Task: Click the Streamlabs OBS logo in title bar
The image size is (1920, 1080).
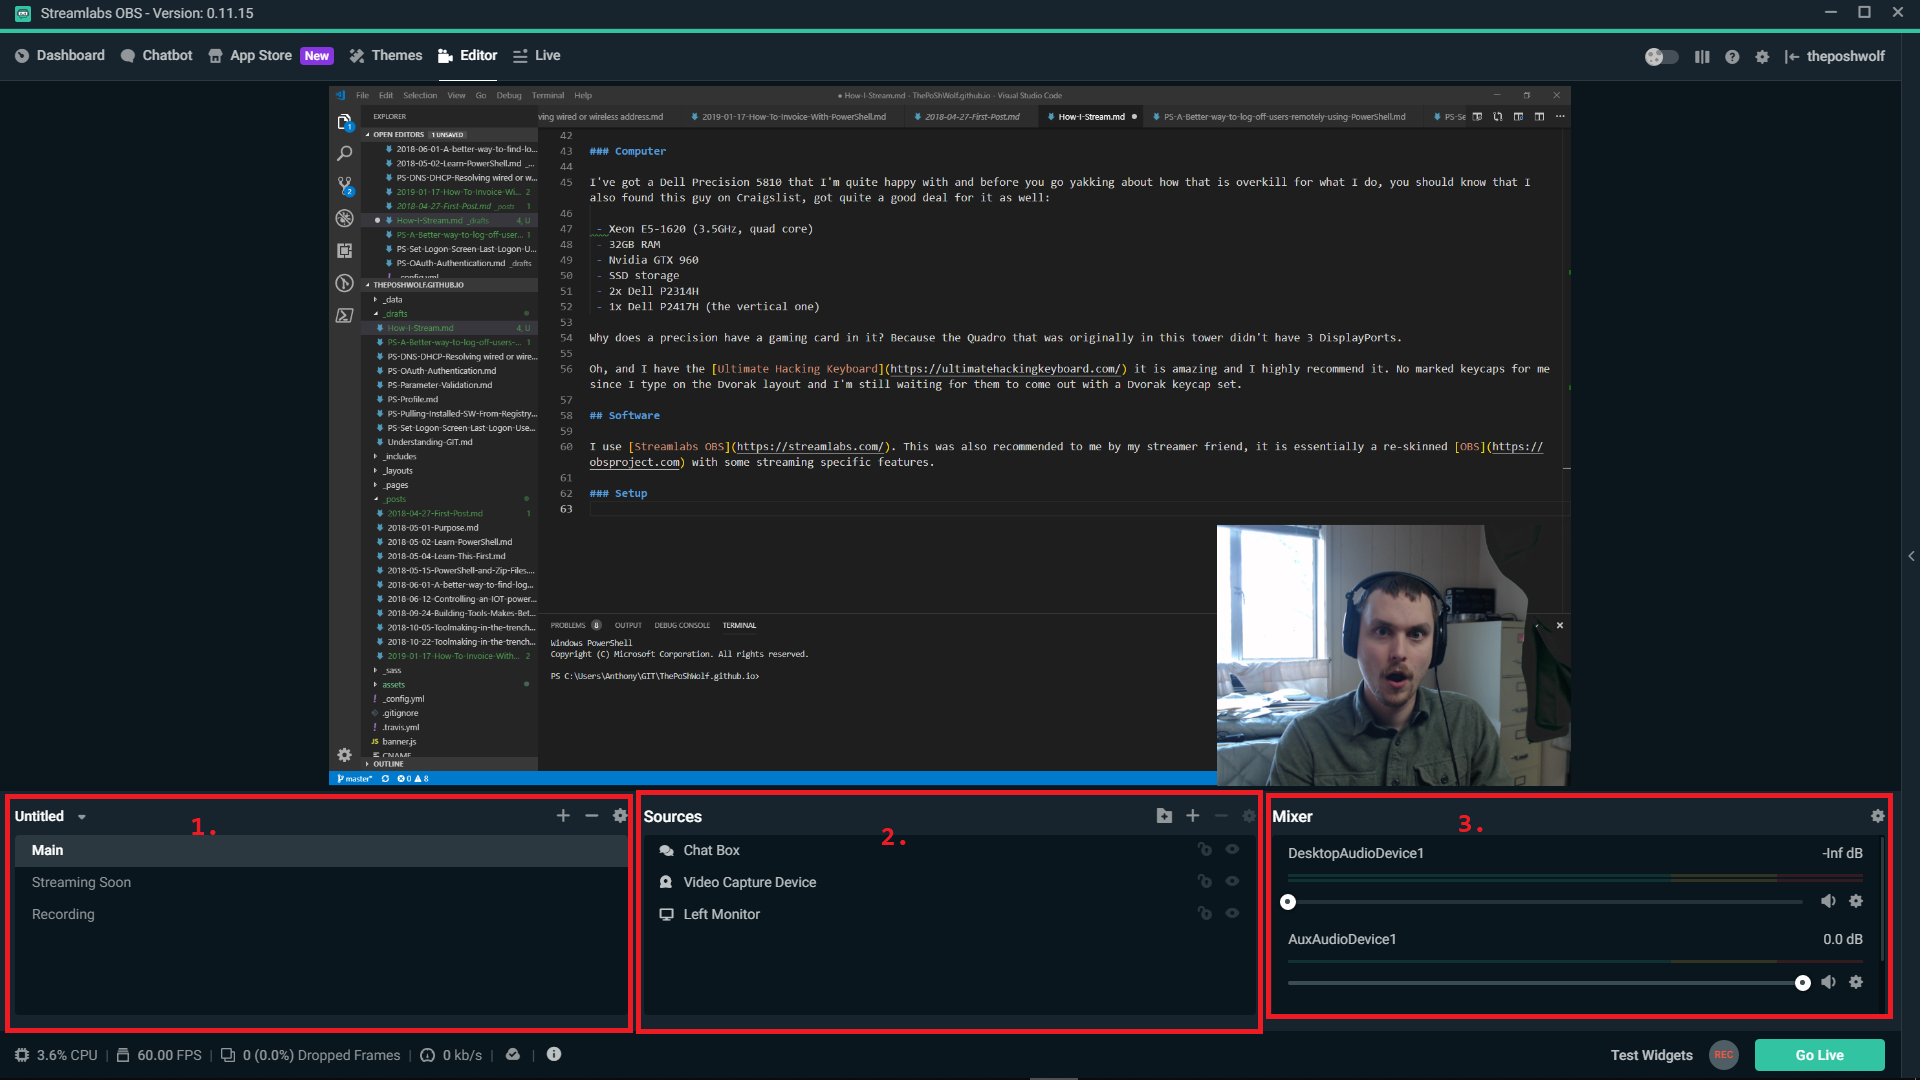Action: (x=22, y=13)
